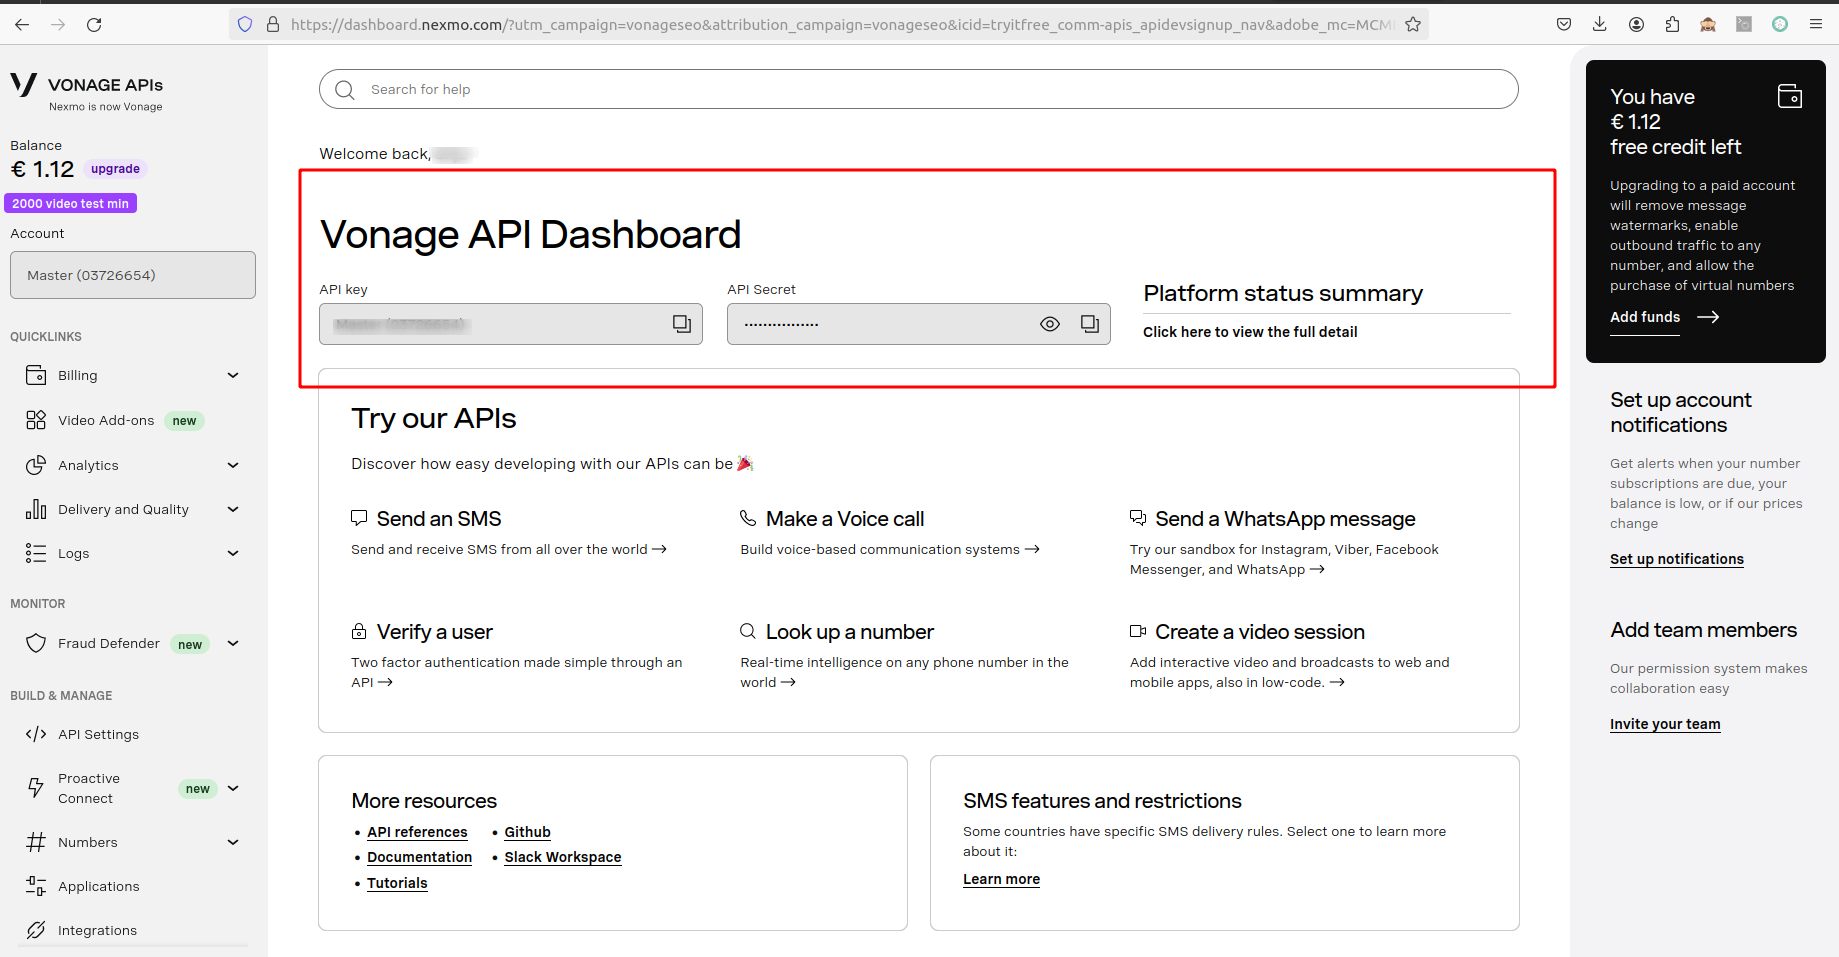Copy the API Secret using copy icon
The width and height of the screenshot is (1839, 957).
tap(1089, 324)
